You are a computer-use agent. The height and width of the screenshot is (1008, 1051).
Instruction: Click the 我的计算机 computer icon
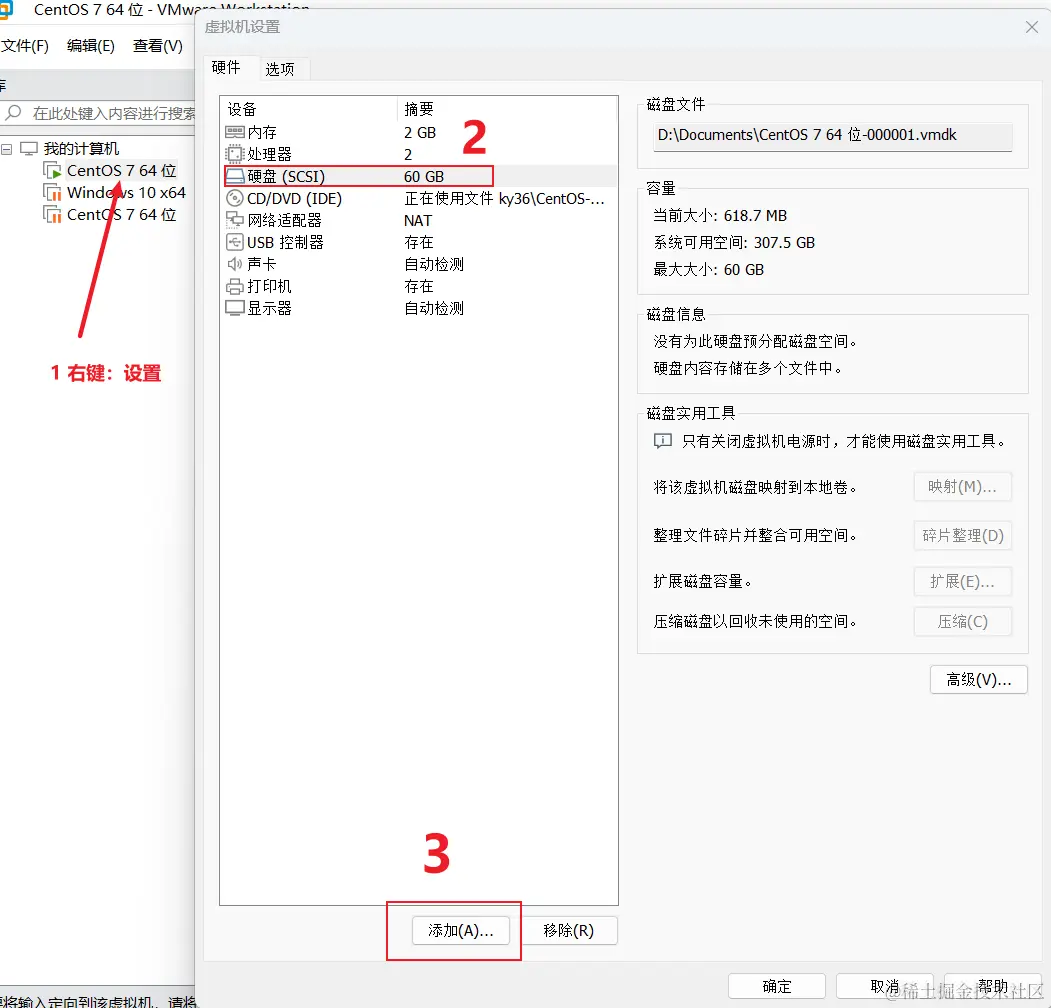click(x=29, y=148)
